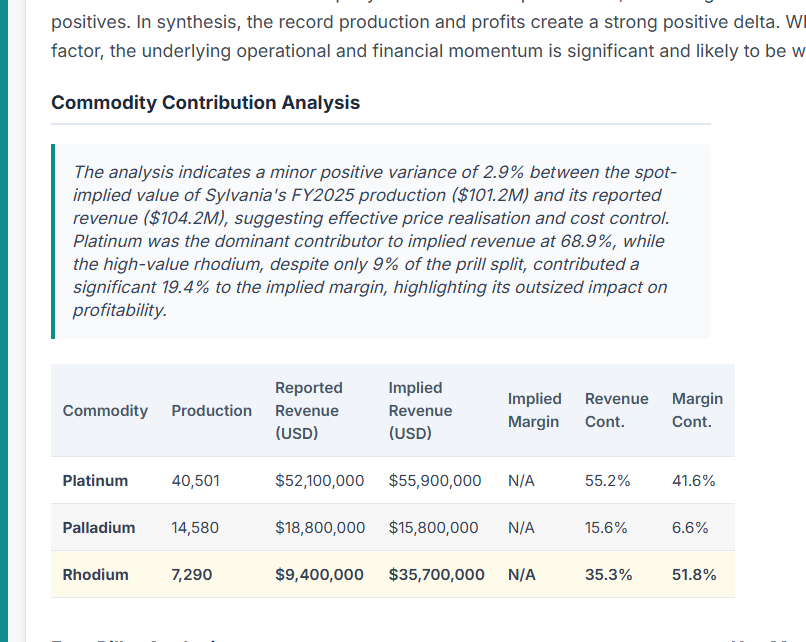Click the Implied Revenue (USD) header
The width and height of the screenshot is (806, 642).
point(420,410)
